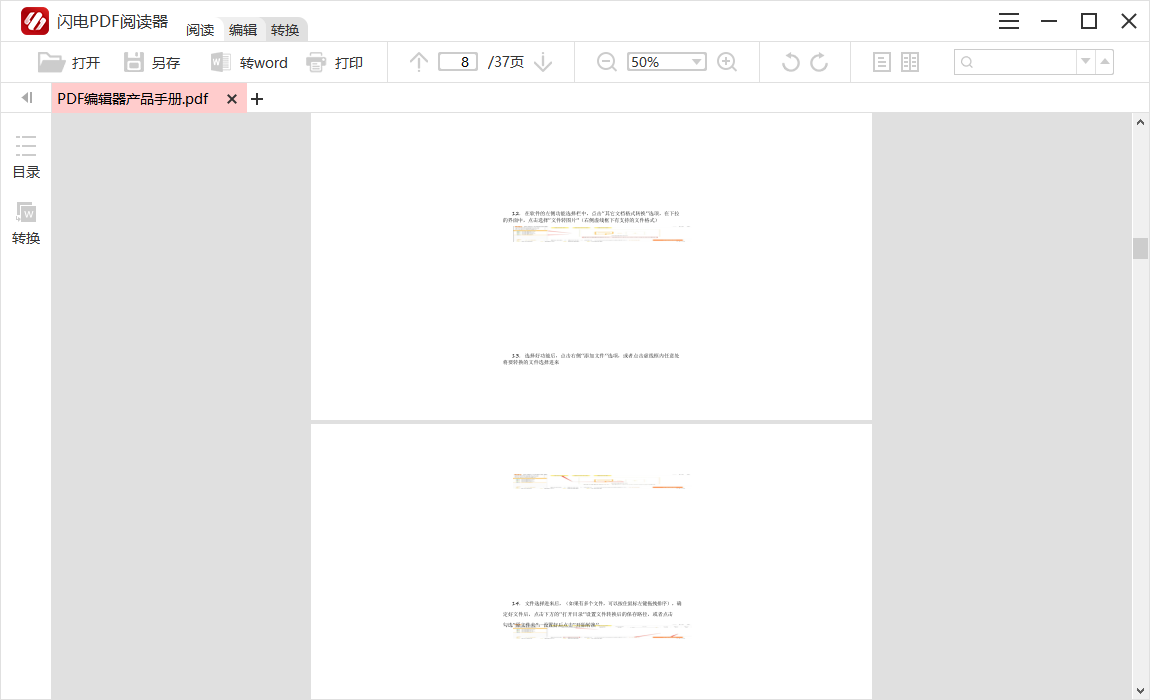
Task: Go to previous page with up arrow
Action: pos(419,62)
